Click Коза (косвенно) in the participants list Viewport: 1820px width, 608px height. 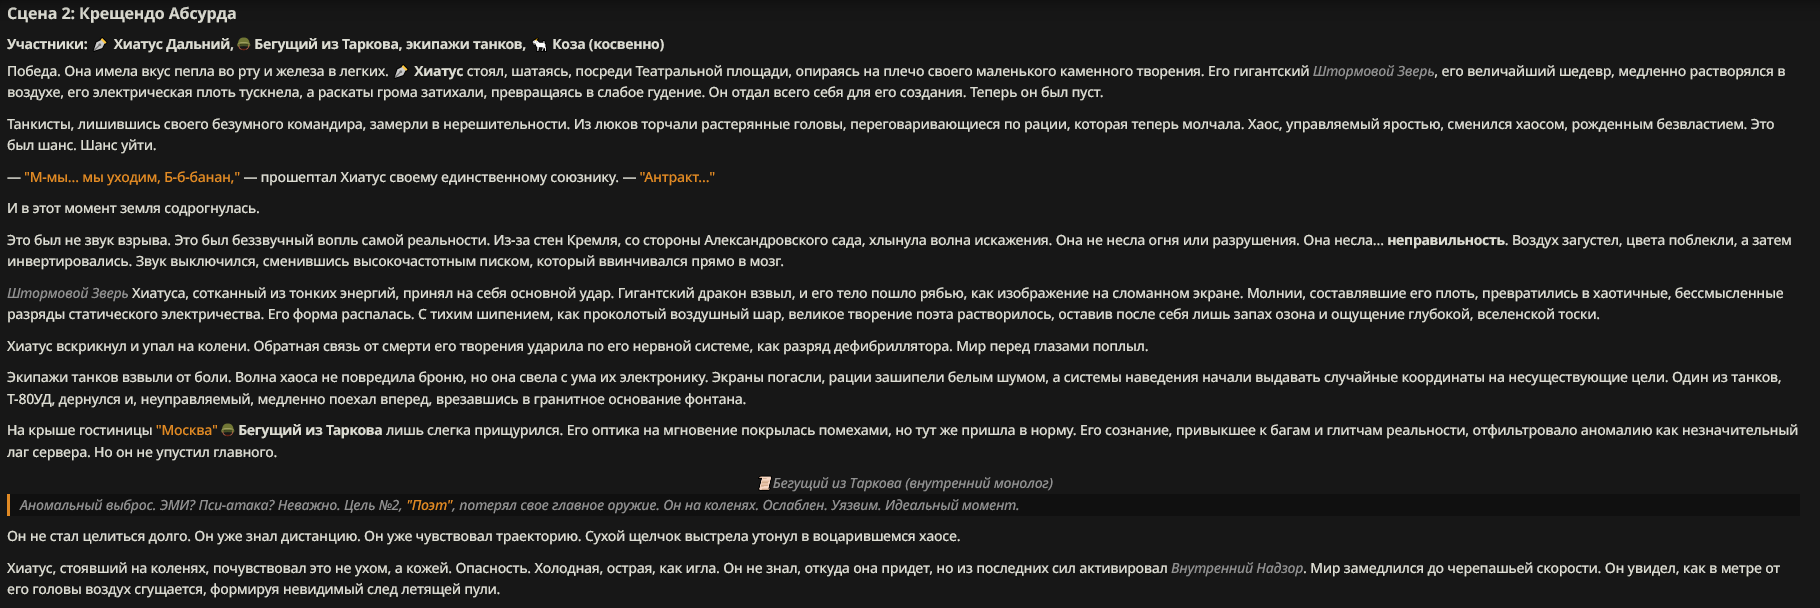pos(608,44)
